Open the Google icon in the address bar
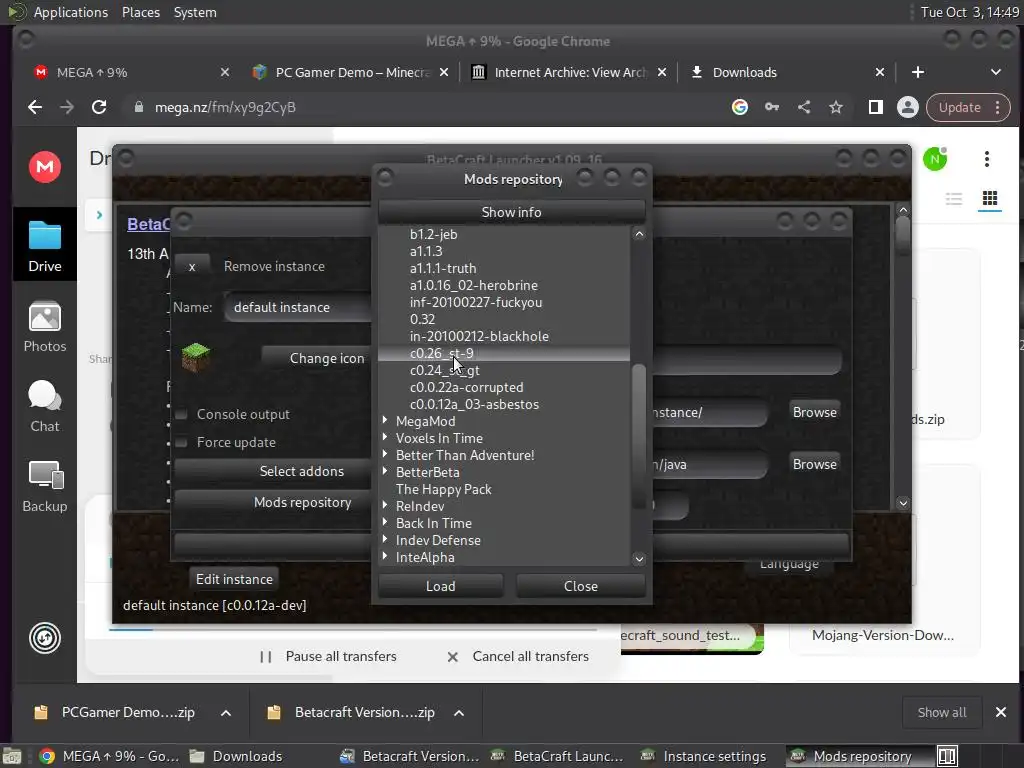 [x=740, y=107]
